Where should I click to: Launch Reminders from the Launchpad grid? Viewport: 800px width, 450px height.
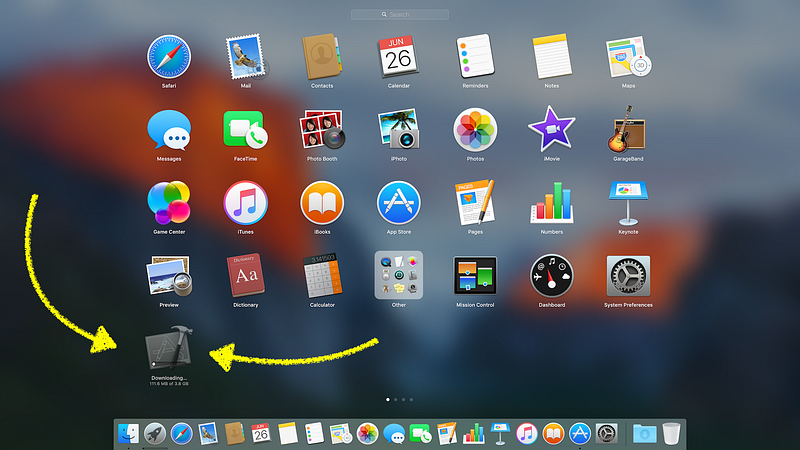coord(475,56)
